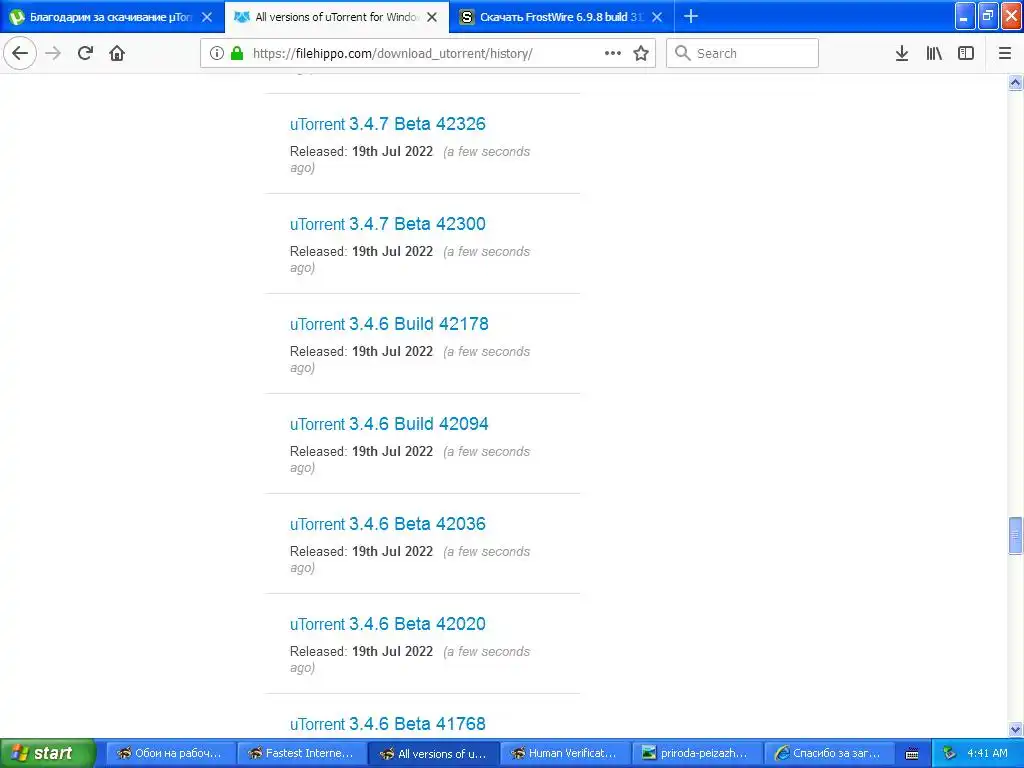
Task: Show the sidebars
Action: coord(966,53)
